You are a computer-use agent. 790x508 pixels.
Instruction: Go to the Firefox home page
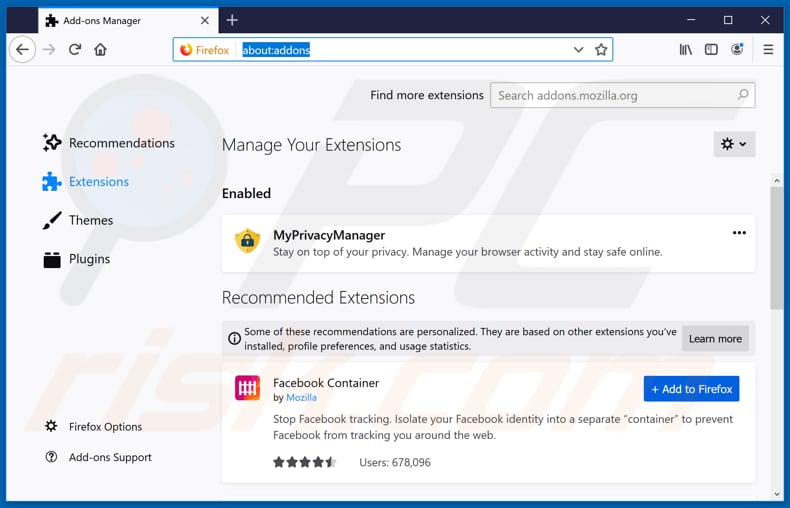(100, 50)
